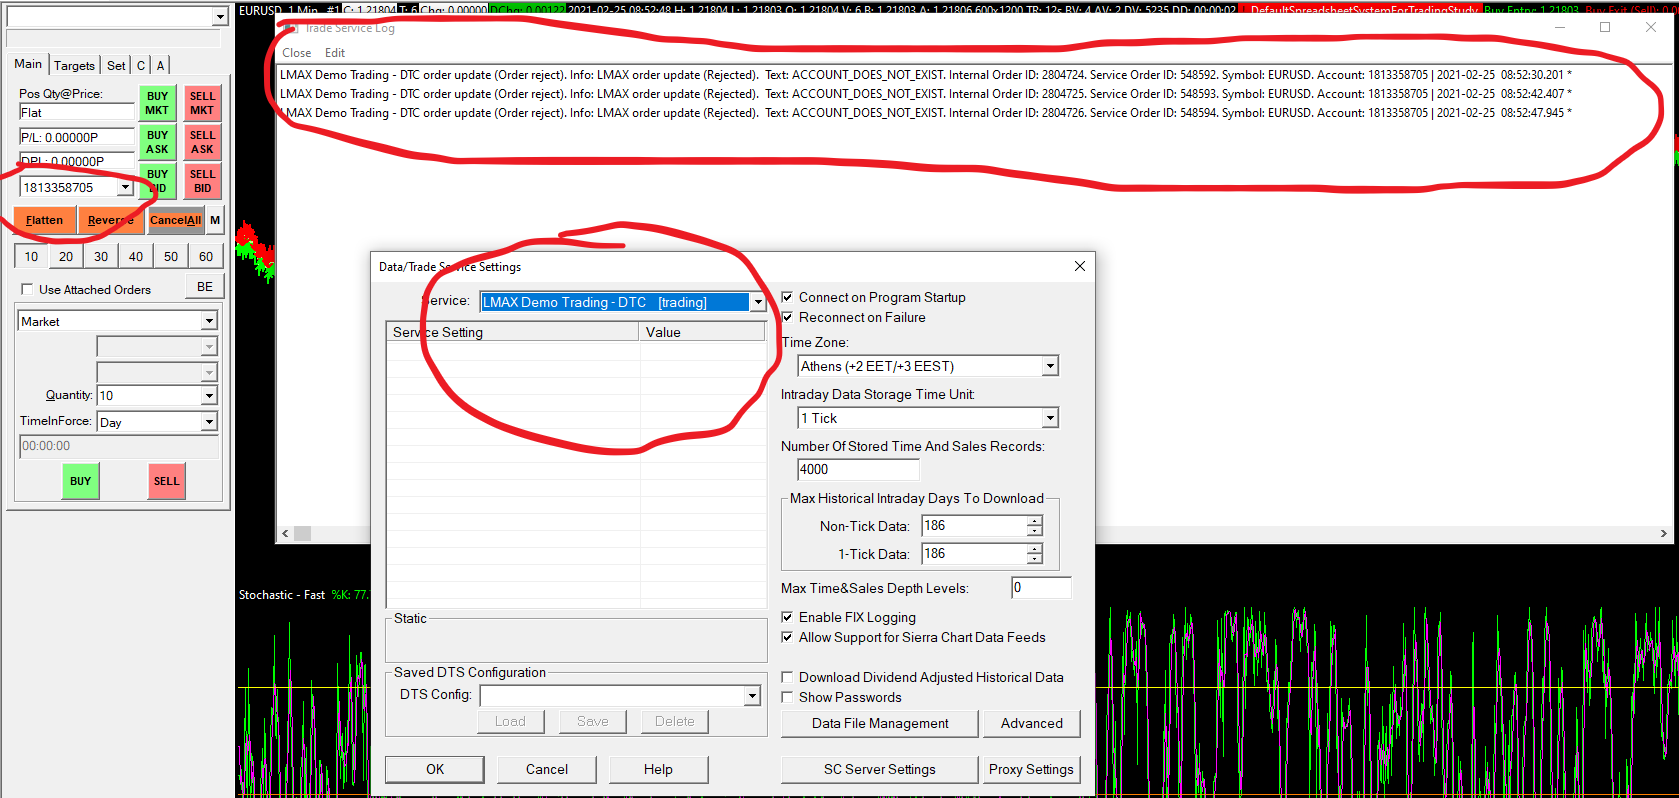Open Proxy Settings
Screen dimensions: 1679x798
1031,769
